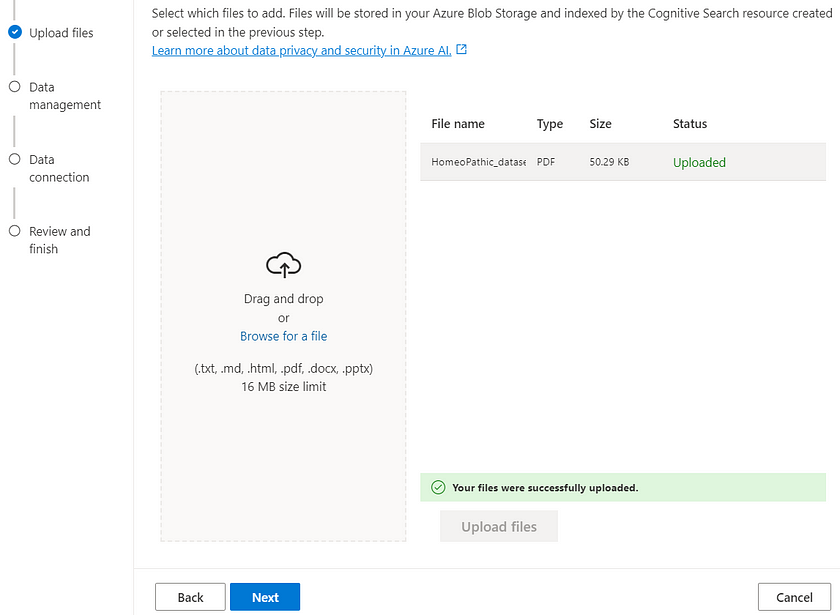The height and width of the screenshot is (615, 840).
Task: Open the Data connection step label
Action: [x=59, y=168]
